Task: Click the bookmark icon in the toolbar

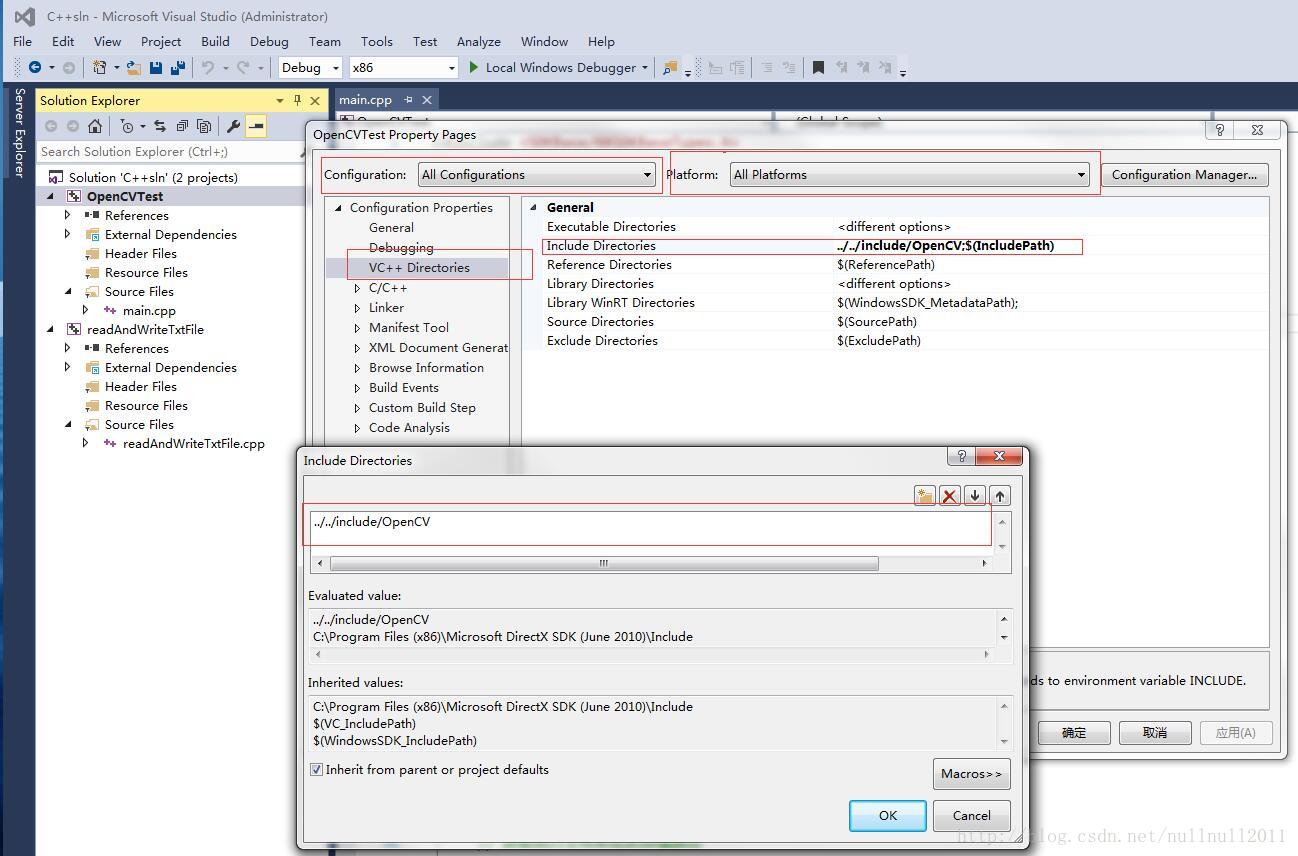Action: pyautogui.click(x=818, y=67)
